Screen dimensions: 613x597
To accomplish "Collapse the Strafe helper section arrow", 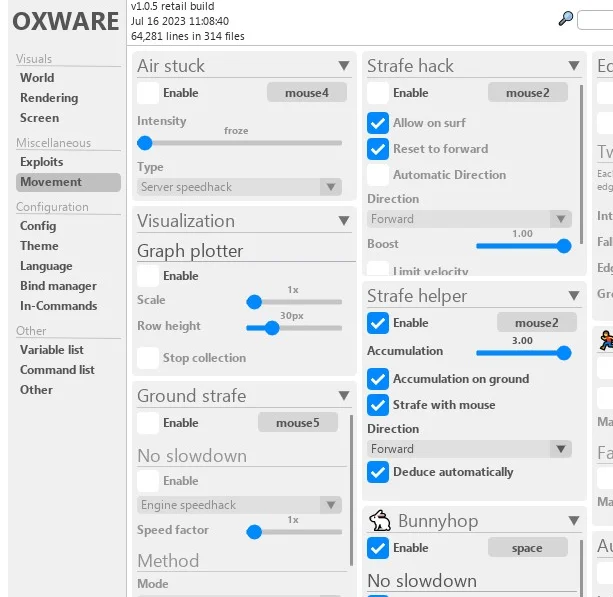I will coord(573,297).
